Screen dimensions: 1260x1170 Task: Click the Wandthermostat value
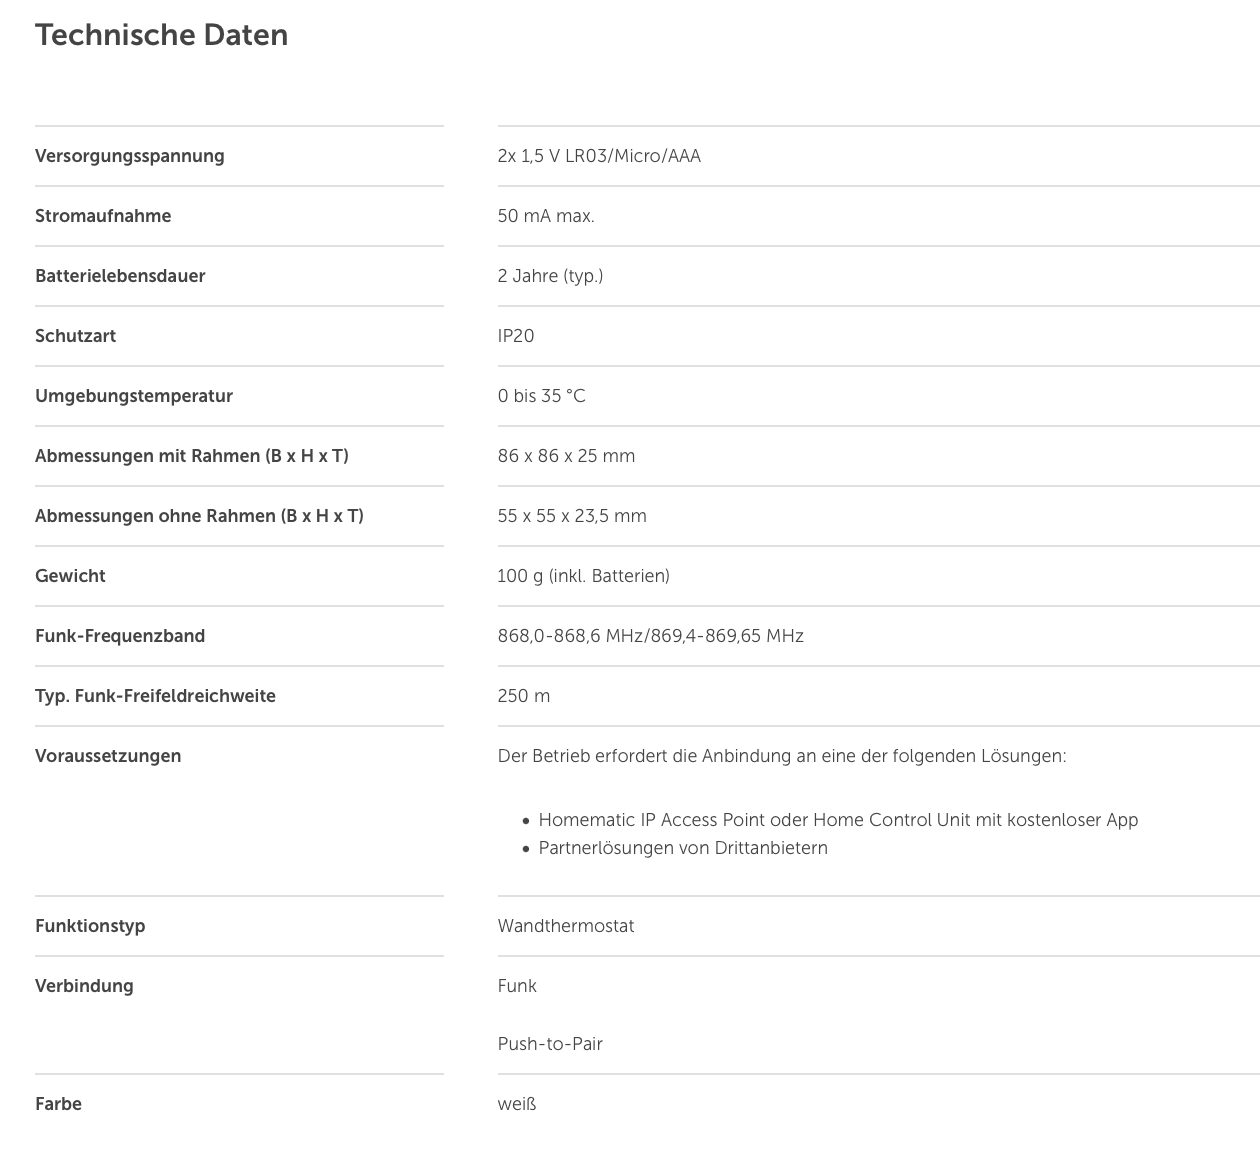point(566,926)
